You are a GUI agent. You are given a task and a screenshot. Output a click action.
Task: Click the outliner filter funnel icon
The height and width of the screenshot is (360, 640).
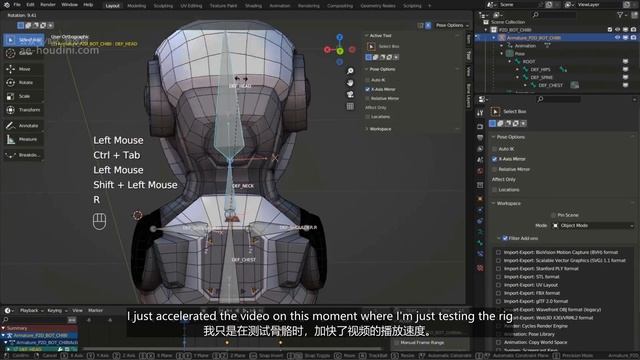620,15
